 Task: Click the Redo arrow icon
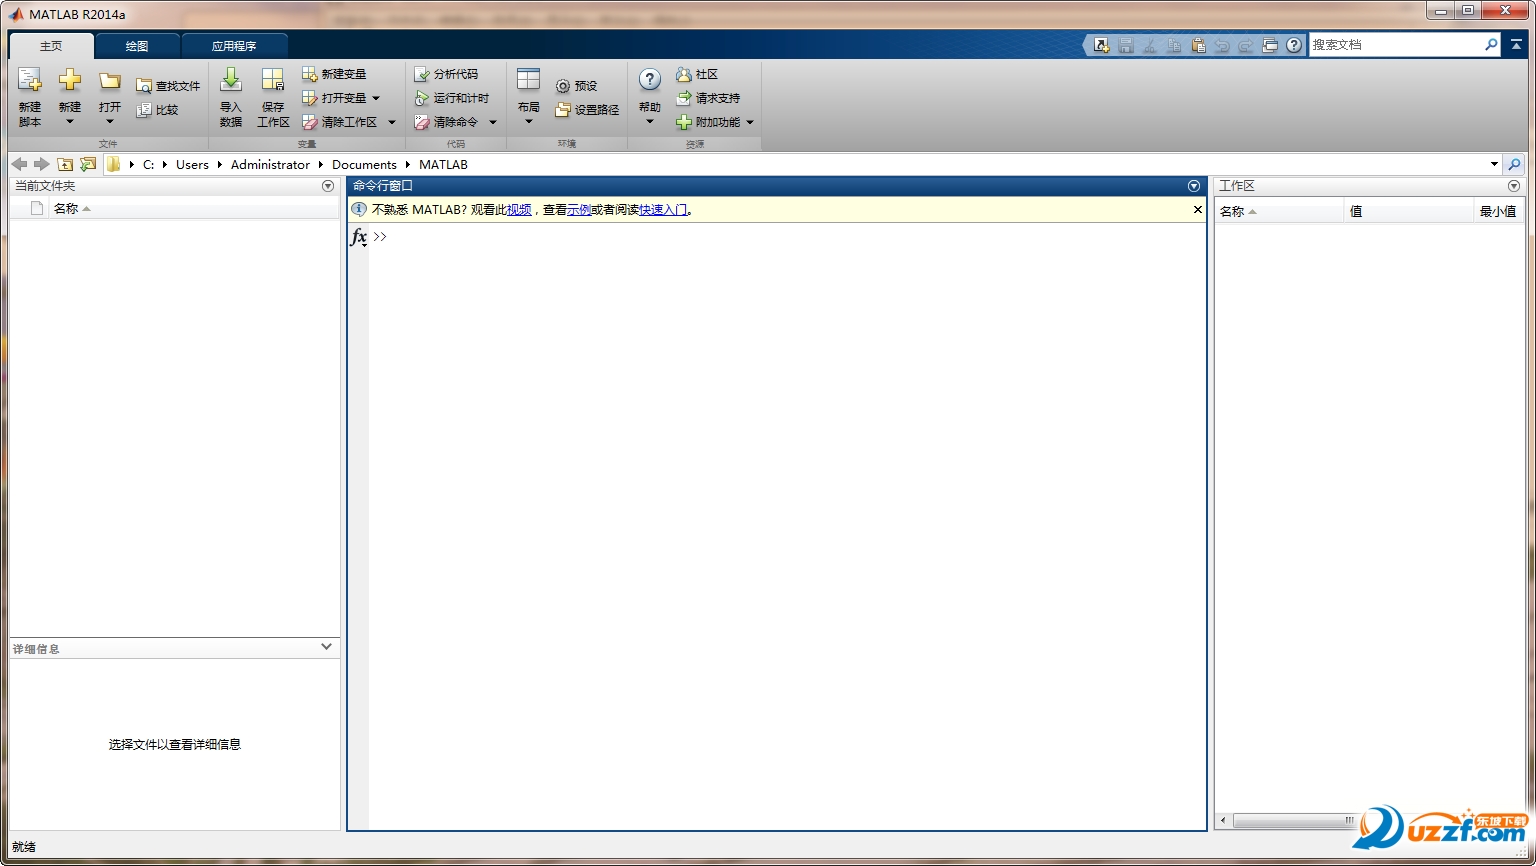coord(1246,45)
